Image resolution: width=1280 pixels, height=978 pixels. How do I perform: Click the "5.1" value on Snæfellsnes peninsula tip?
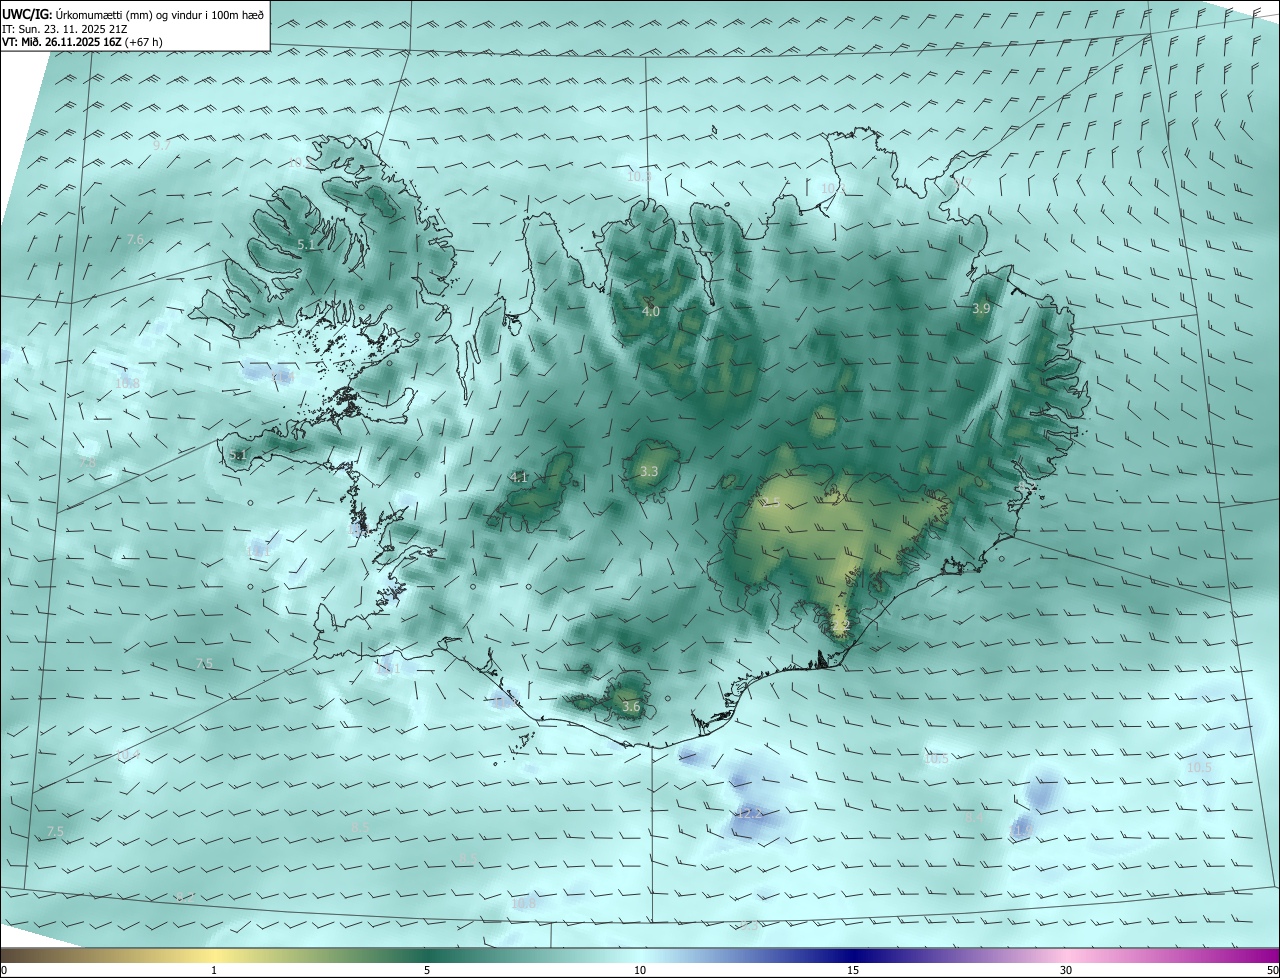(237, 455)
